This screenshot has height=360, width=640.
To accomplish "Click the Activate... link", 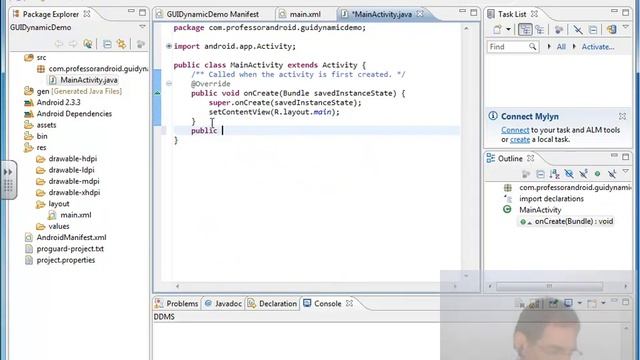I will pos(598,47).
